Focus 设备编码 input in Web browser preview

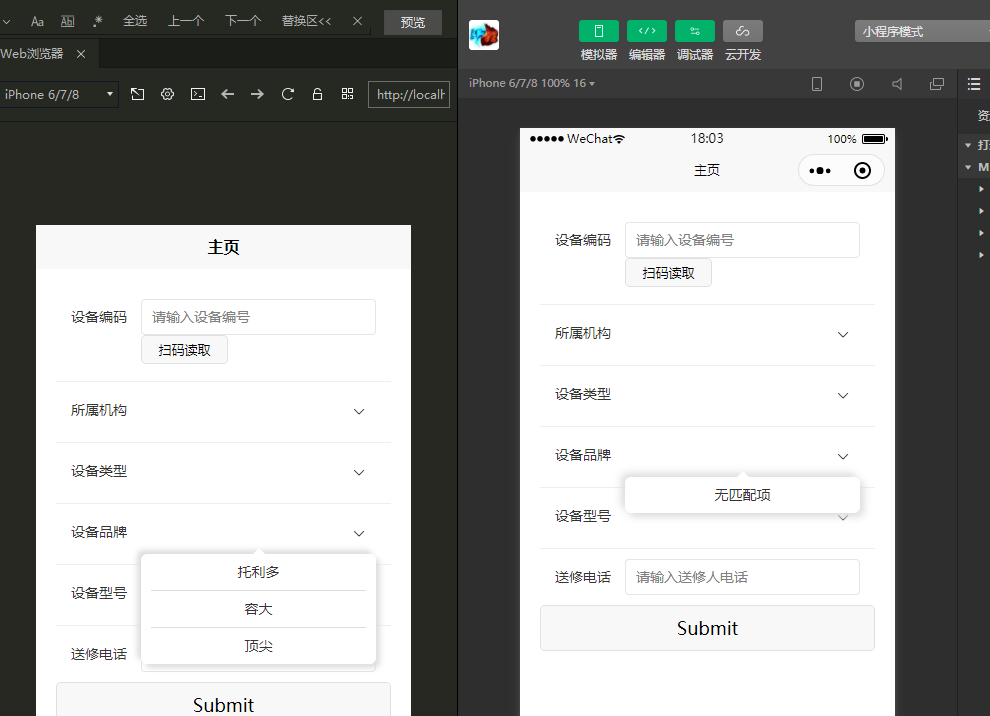258,317
